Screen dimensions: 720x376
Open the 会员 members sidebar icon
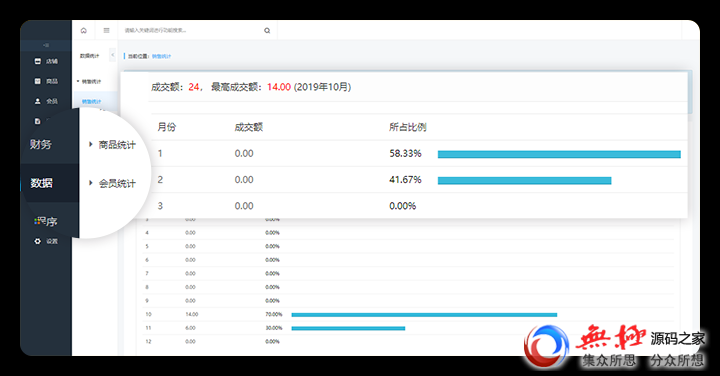[38, 101]
